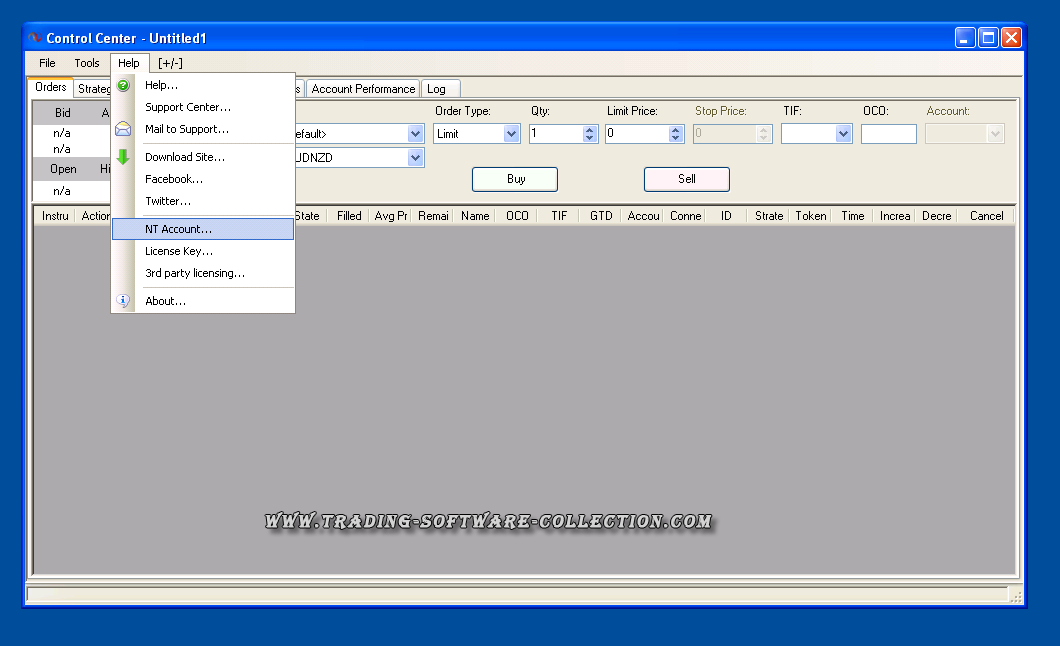Viewport: 1060px width, 646px height.
Task: Click the Cancel column header
Action: coord(986,216)
